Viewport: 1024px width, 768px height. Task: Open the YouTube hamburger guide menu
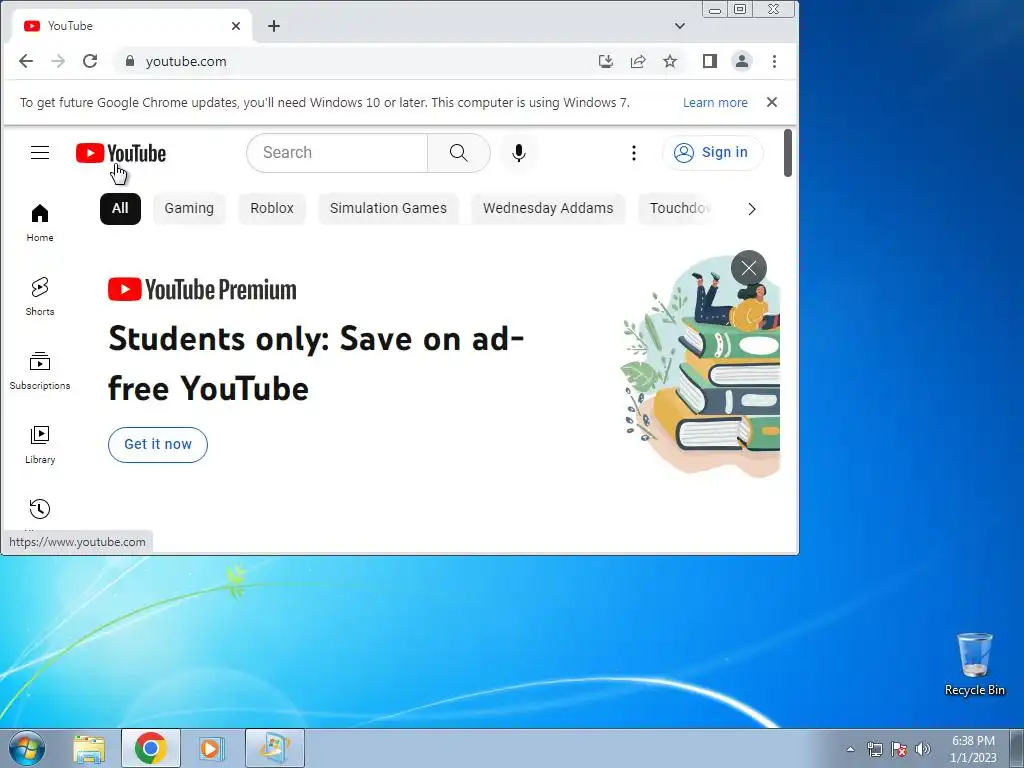[40, 153]
